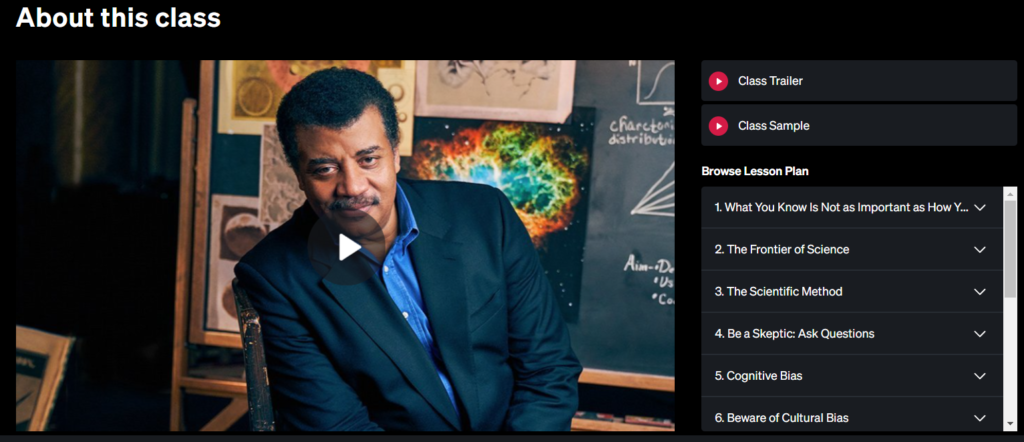Select lesson 3 The Scientific Method
Viewport: 1024px width, 442px height.
(x=778, y=291)
